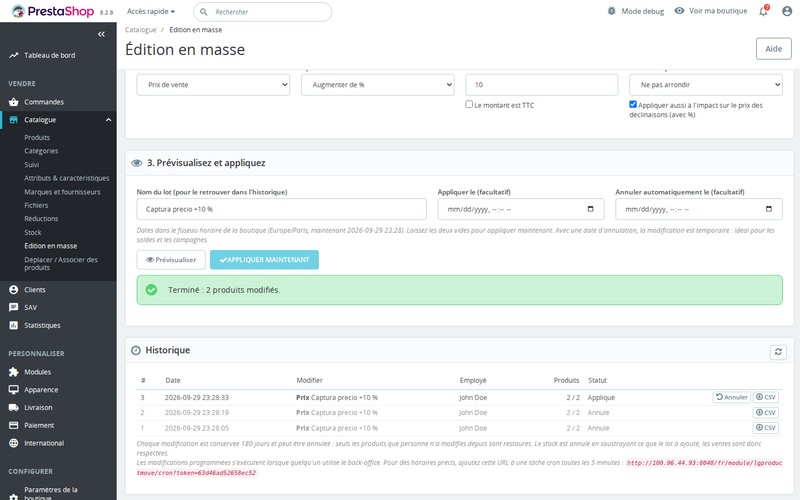800x500 pixels.
Task: Toggle Le montant est TTC checkbox
Action: [x=469, y=105]
